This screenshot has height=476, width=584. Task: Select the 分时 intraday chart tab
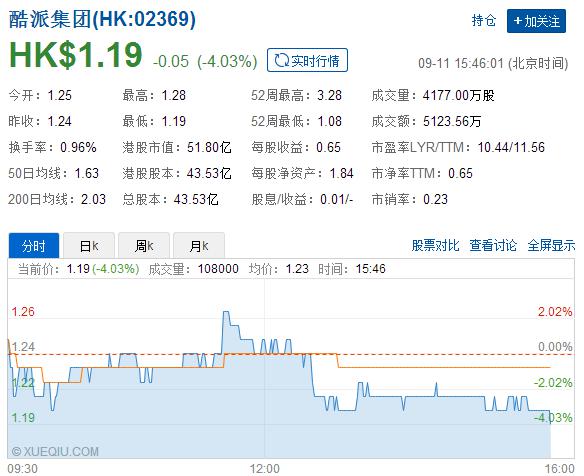pos(34,246)
